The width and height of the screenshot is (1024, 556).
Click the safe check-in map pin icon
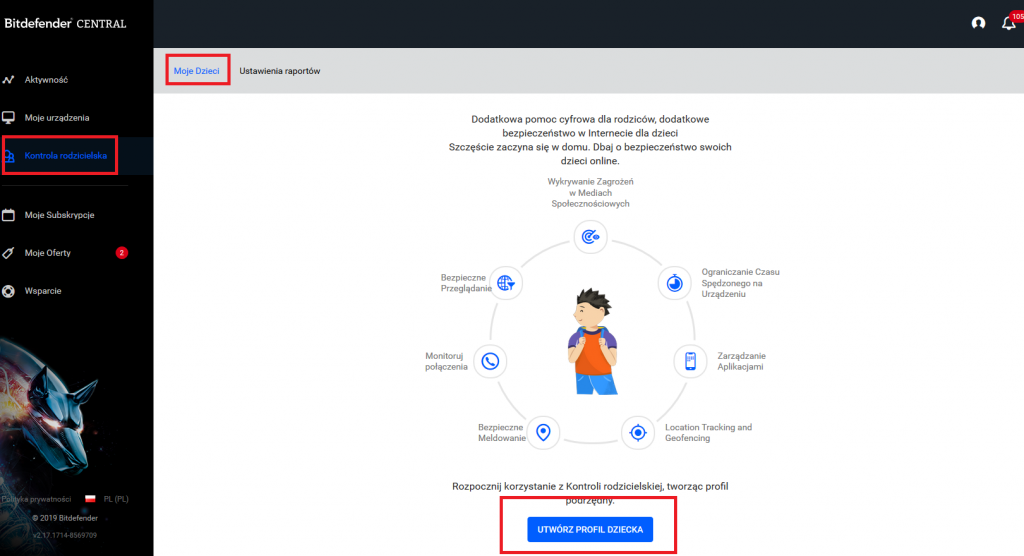[x=543, y=432]
